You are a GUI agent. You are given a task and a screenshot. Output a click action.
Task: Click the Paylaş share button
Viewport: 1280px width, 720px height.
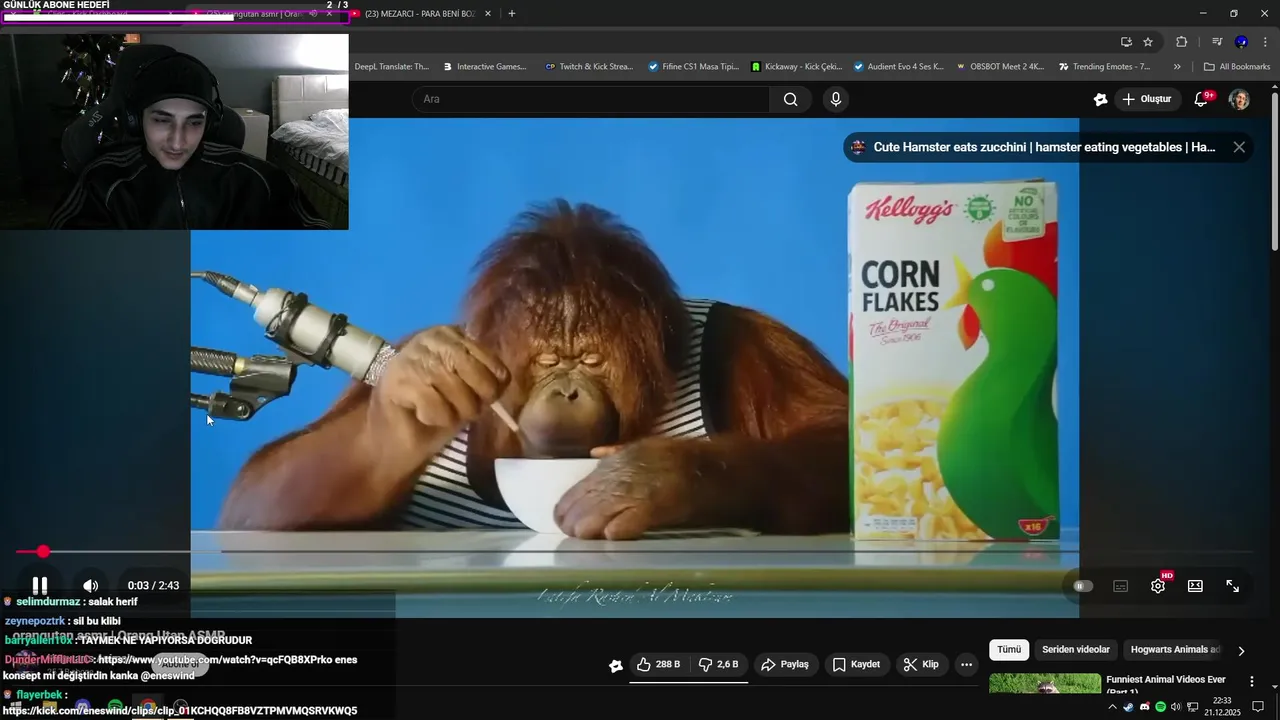click(785, 665)
